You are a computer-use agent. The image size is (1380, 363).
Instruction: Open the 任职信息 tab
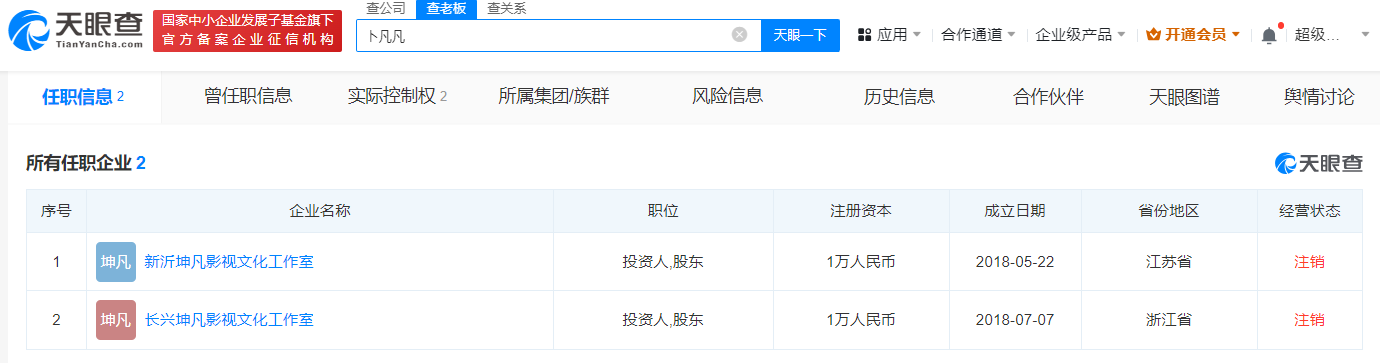tap(83, 97)
